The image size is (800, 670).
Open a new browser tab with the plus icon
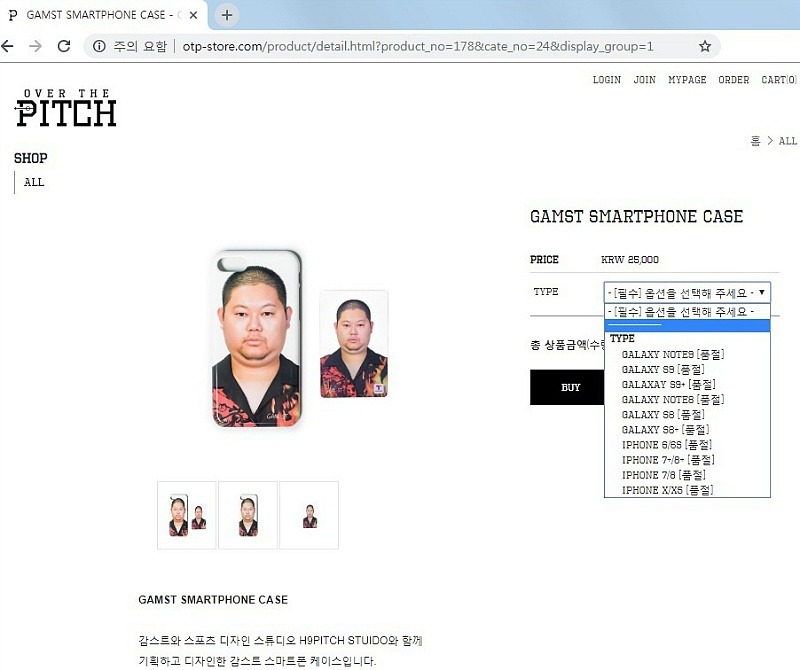(227, 15)
